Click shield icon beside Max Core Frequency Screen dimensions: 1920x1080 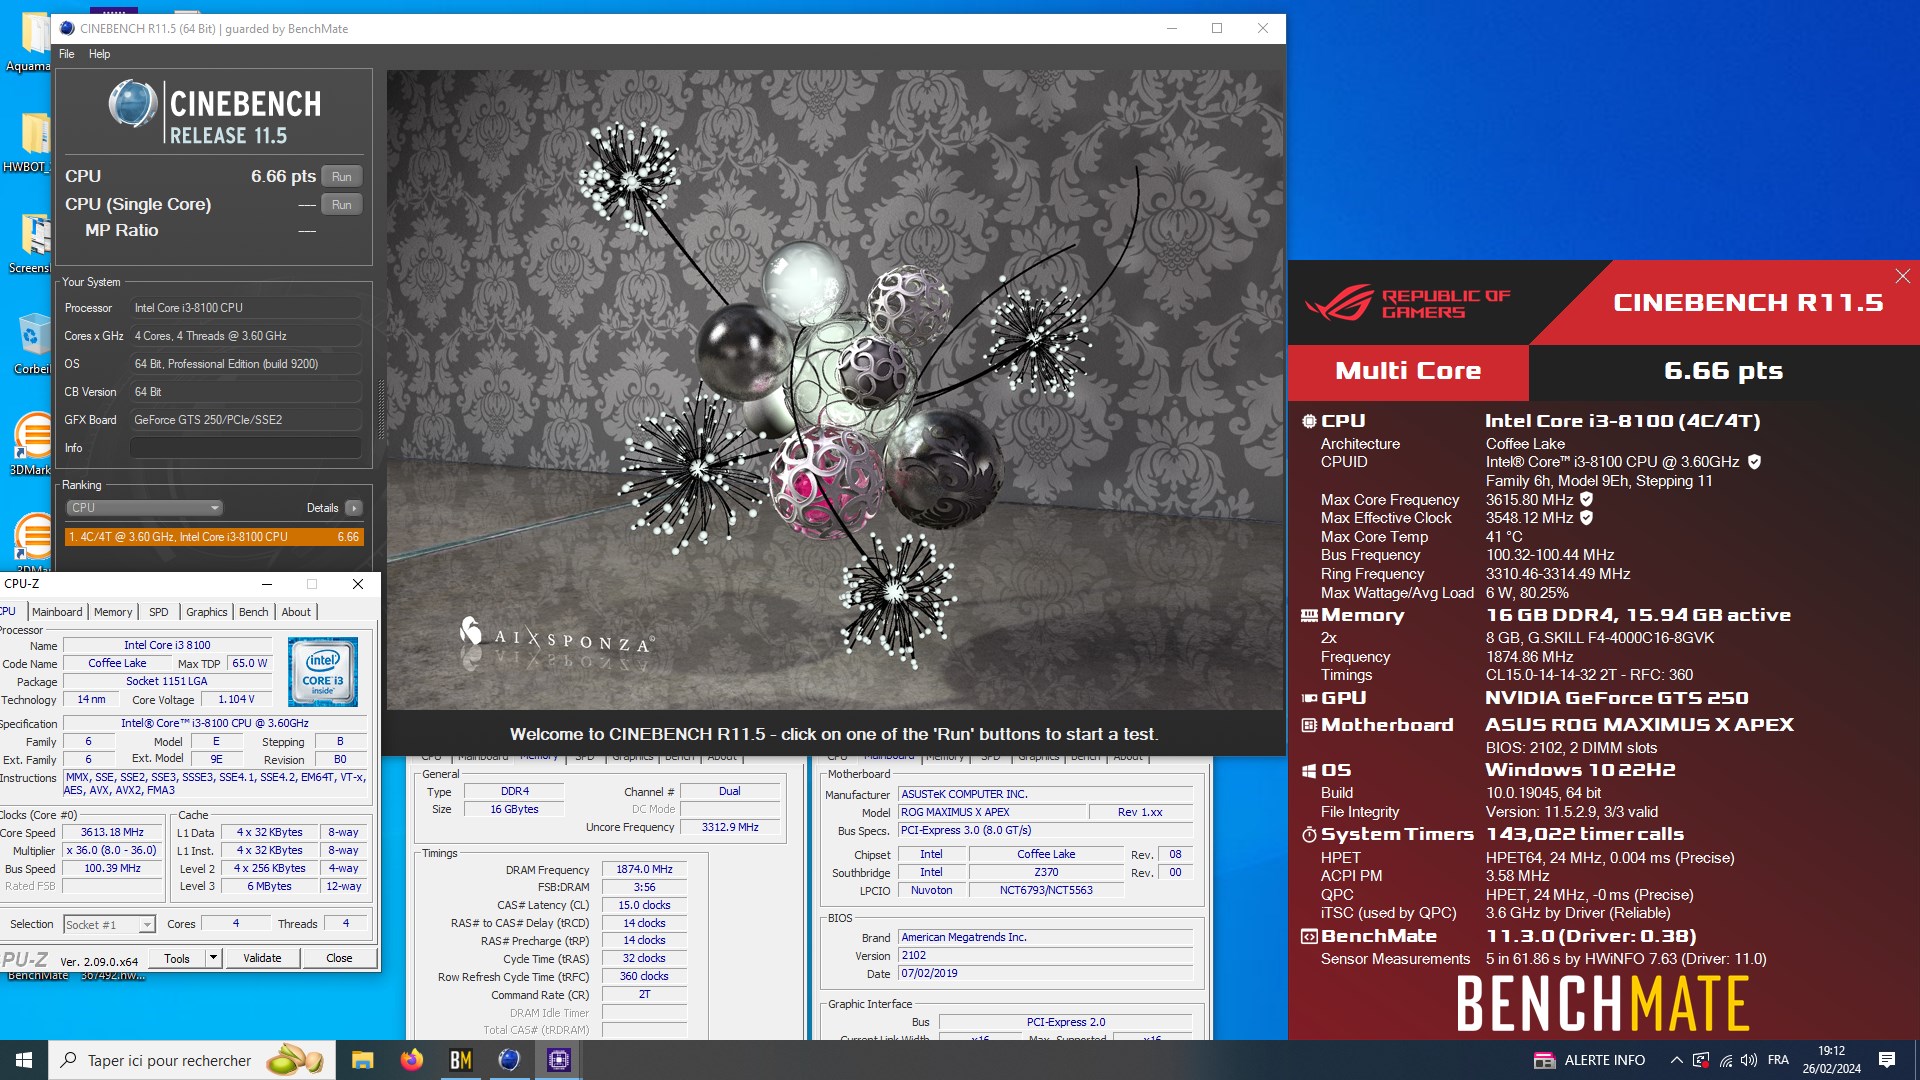tap(1586, 499)
